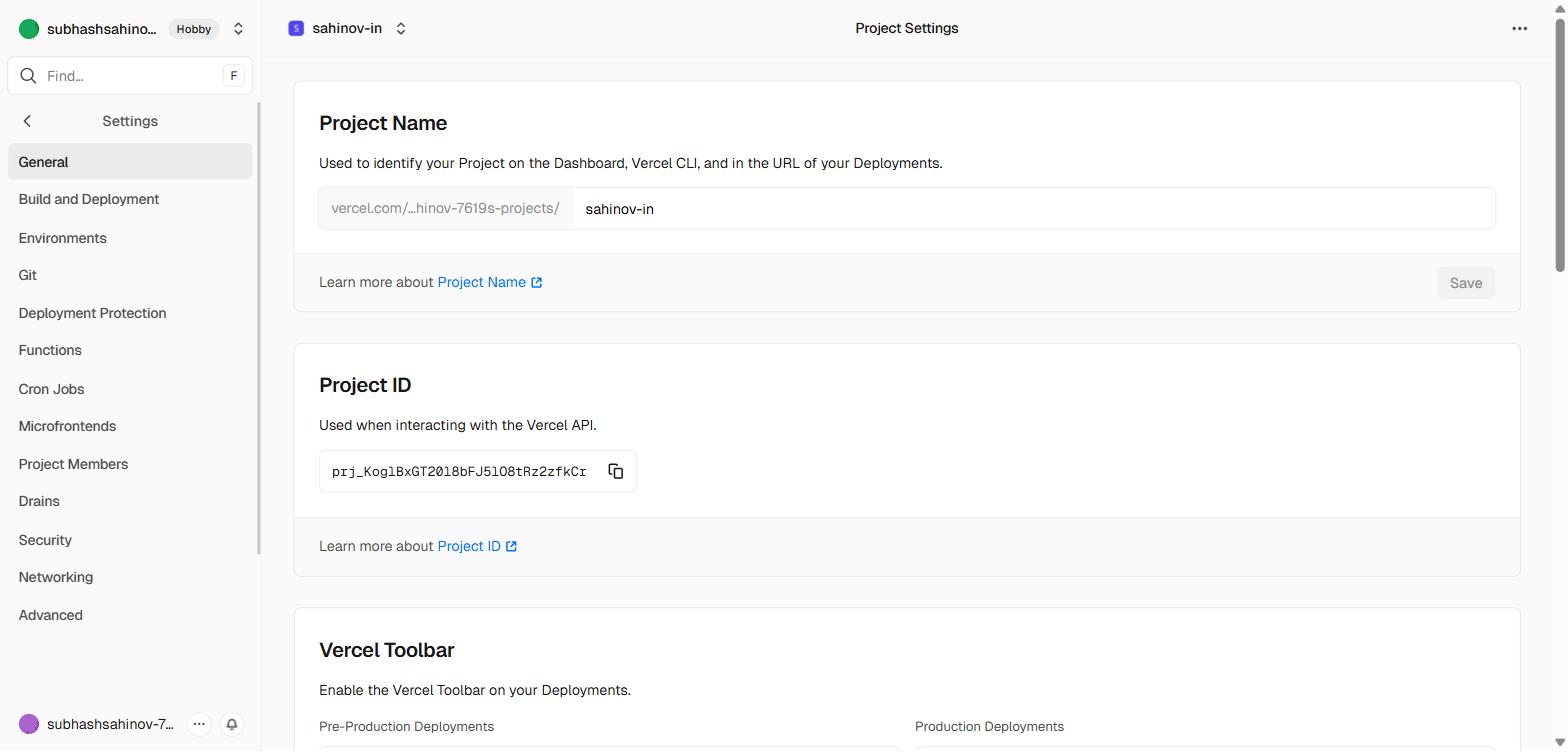The width and height of the screenshot is (1568, 755).
Task: Open the three-dot menu at top right
Action: click(1519, 28)
